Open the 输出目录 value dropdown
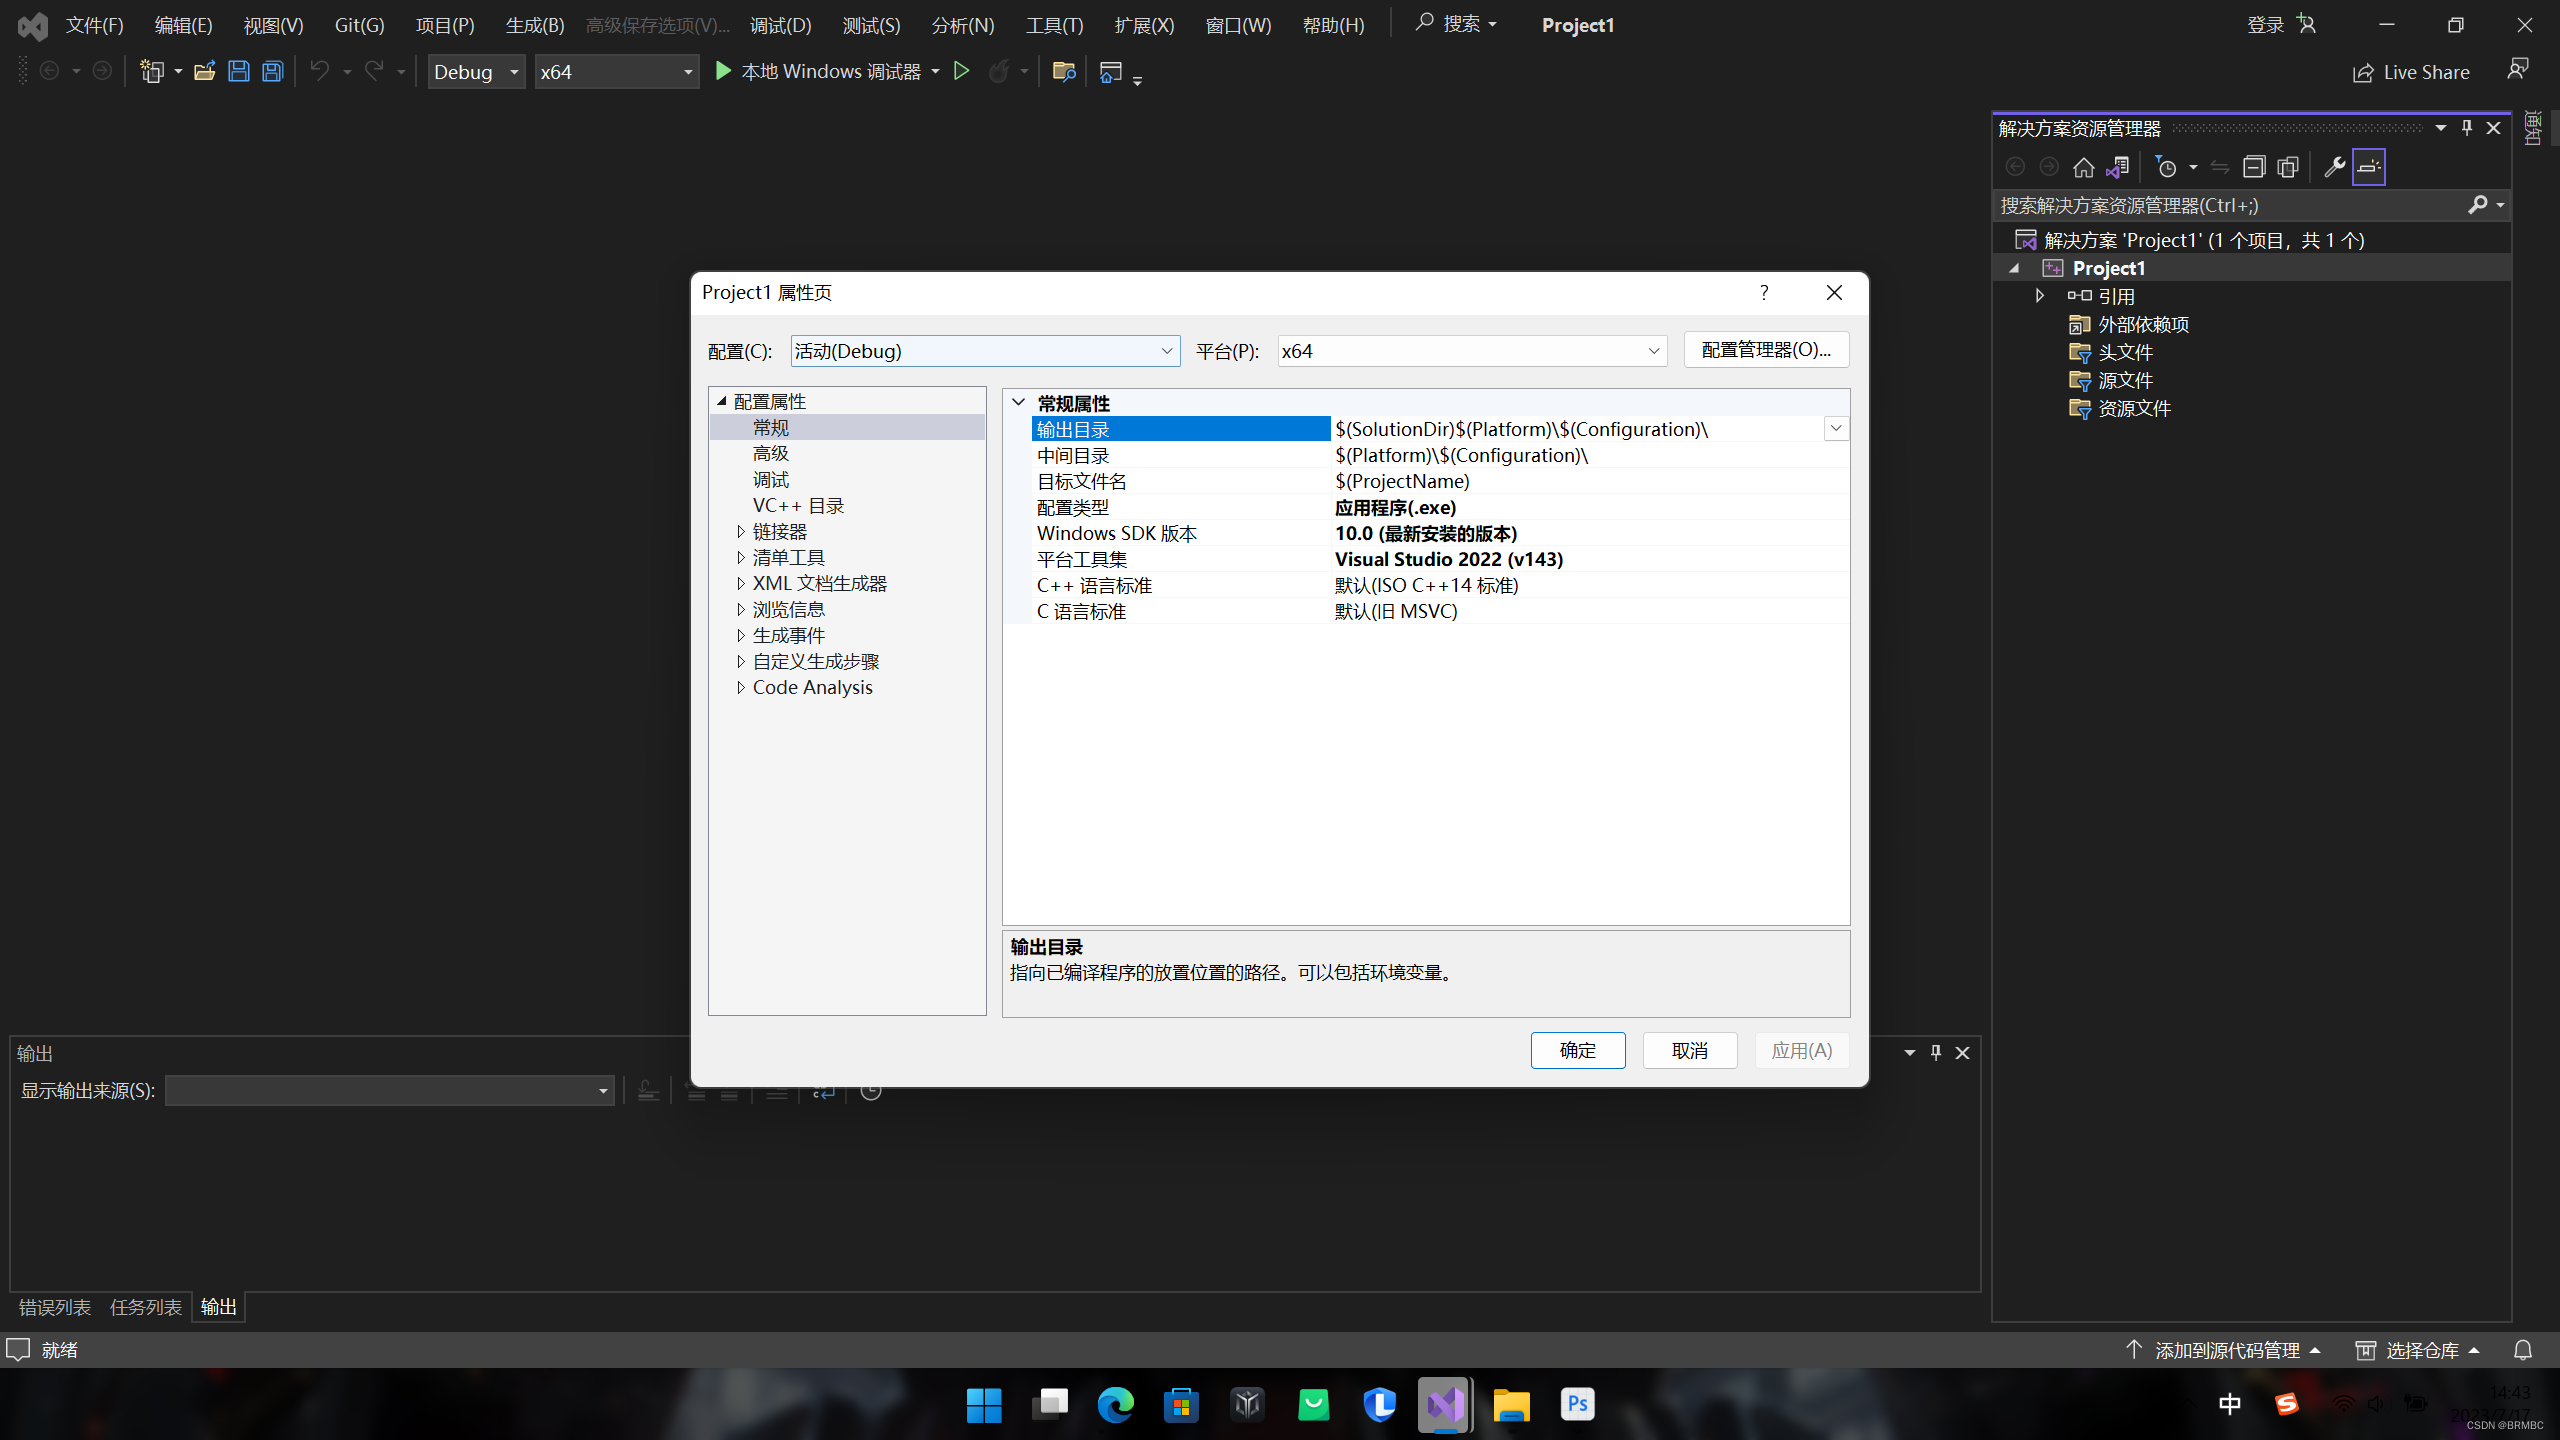The height and width of the screenshot is (1440, 2560). [1835, 428]
